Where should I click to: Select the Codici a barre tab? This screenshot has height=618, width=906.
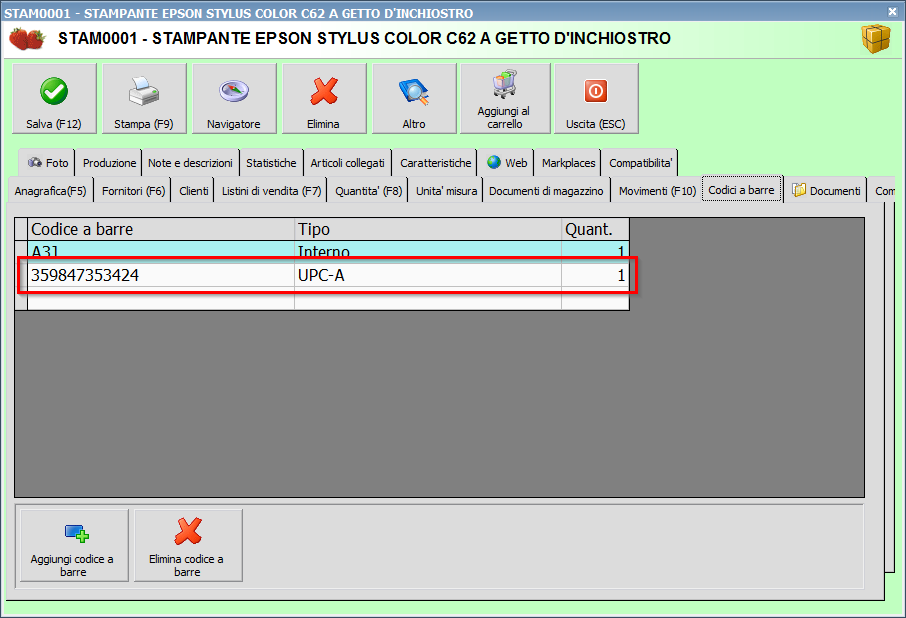[x=742, y=189]
